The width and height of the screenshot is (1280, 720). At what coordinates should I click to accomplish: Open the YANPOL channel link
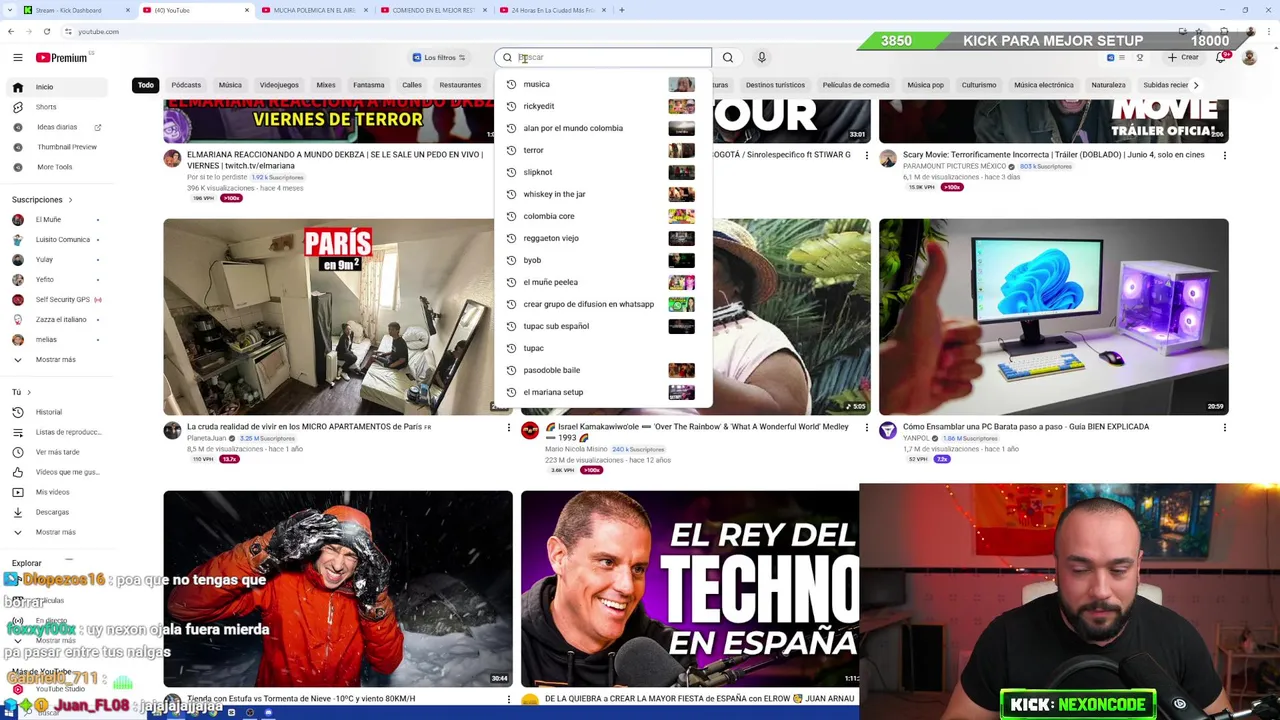[917, 438]
